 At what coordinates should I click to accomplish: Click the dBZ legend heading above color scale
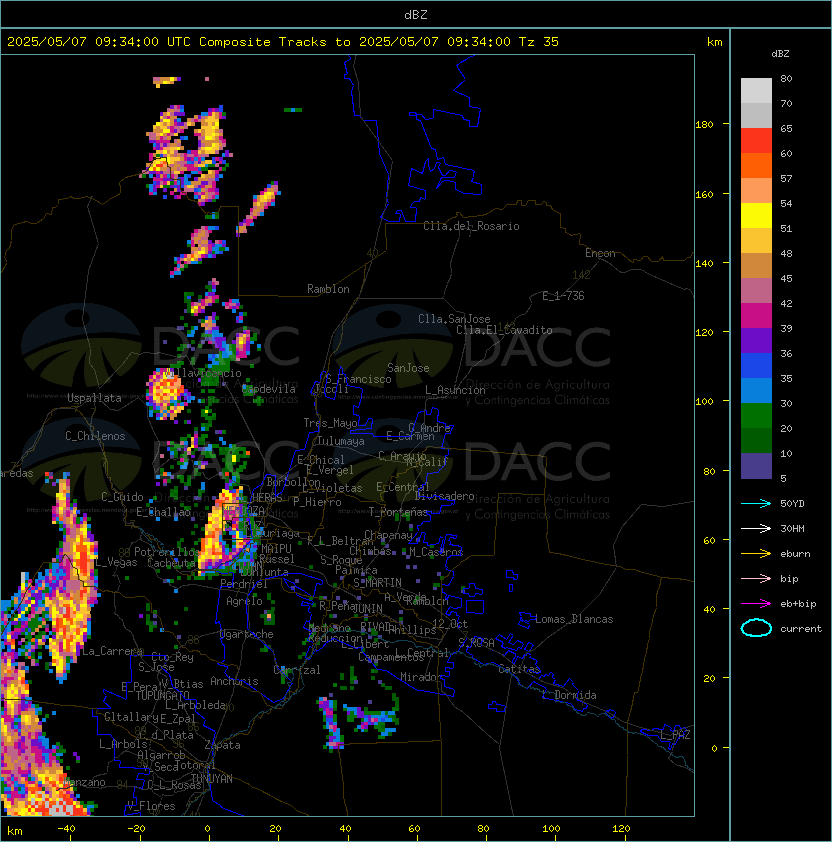[780, 54]
